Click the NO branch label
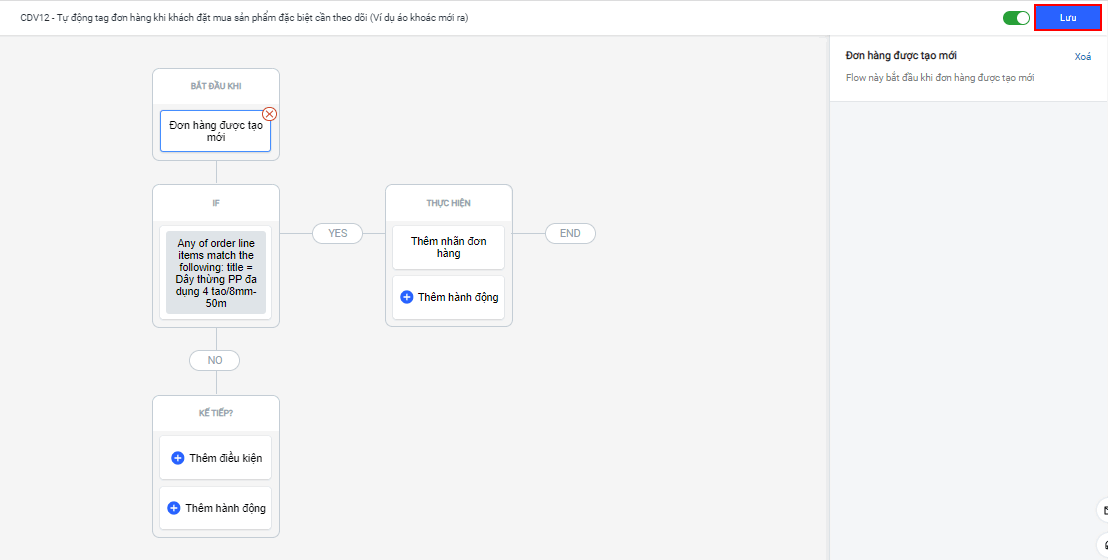This screenshot has width=1108, height=560. (x=214, y=360)
